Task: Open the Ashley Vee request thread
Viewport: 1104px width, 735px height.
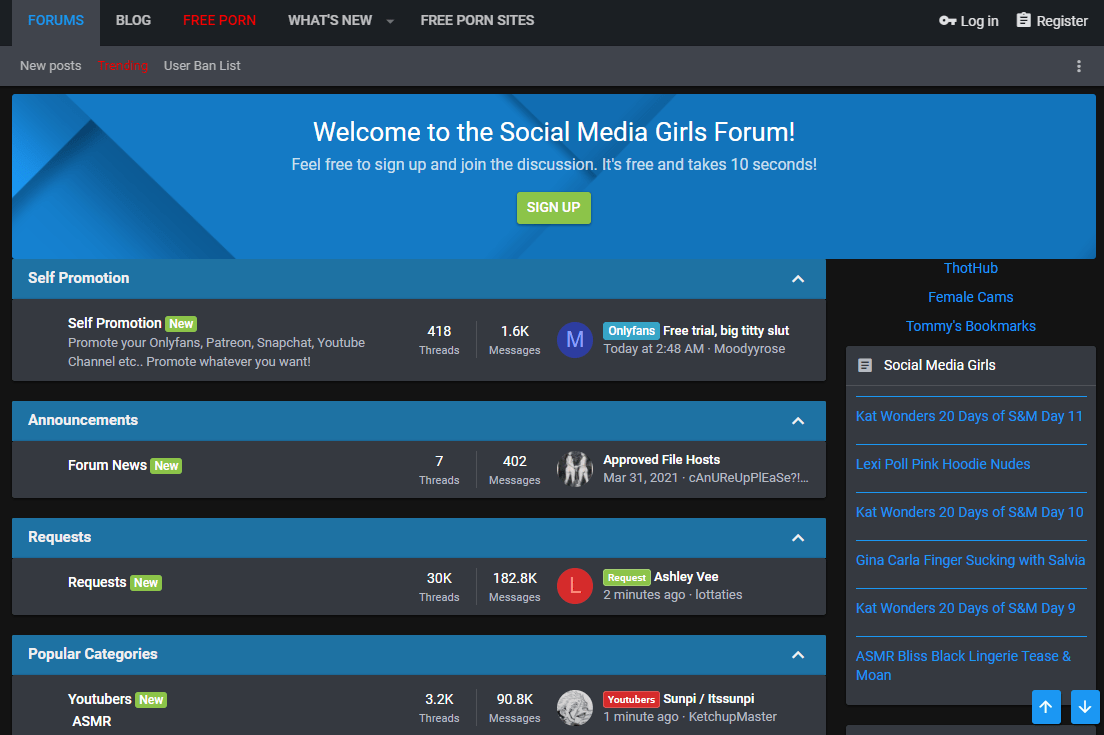Action: [686, 577]
